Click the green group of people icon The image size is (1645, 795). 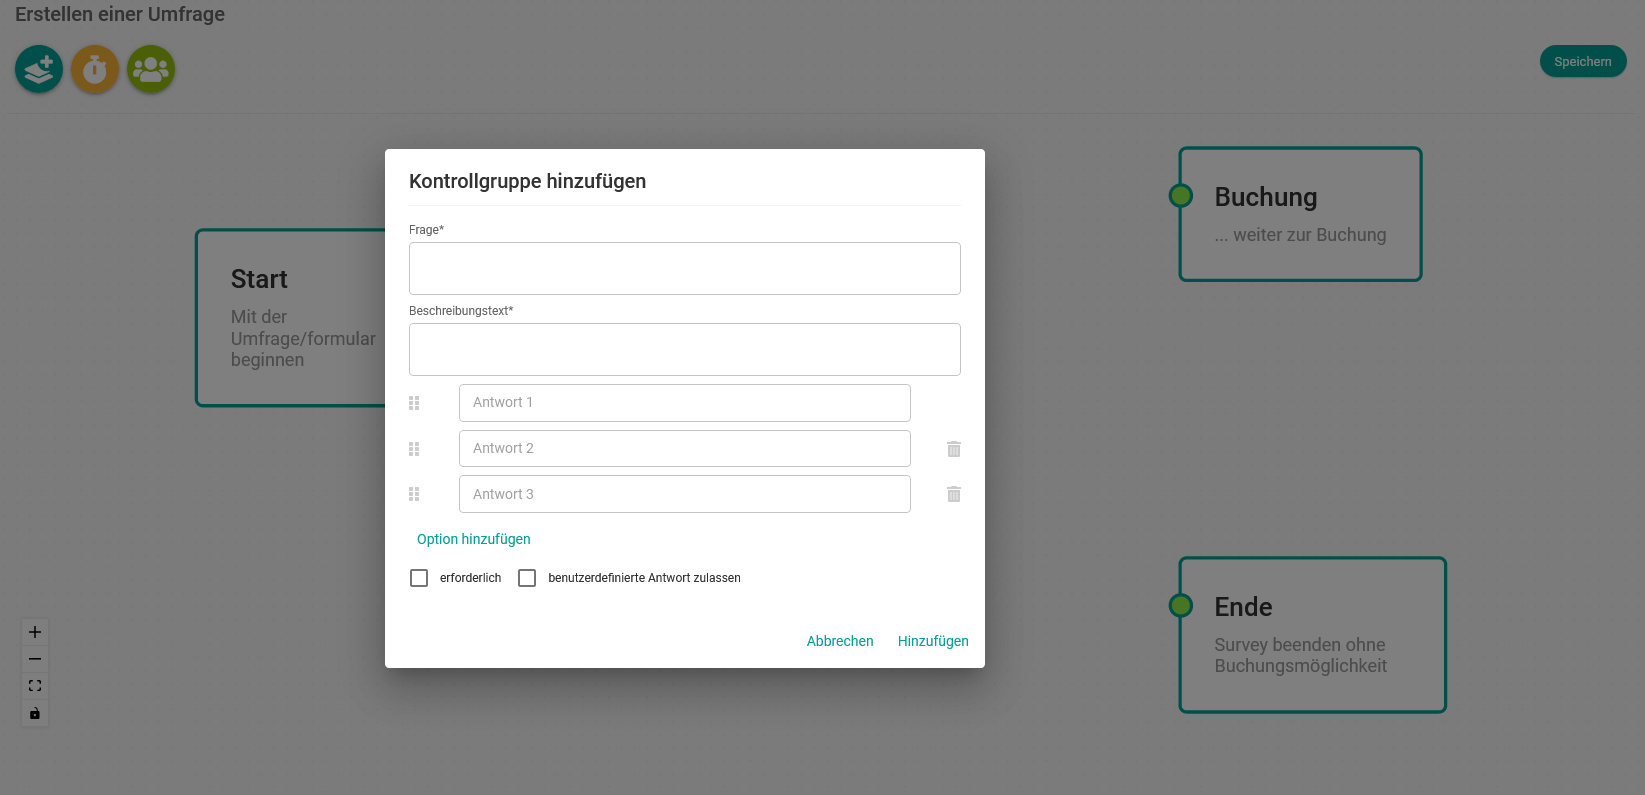pos(151,70)
